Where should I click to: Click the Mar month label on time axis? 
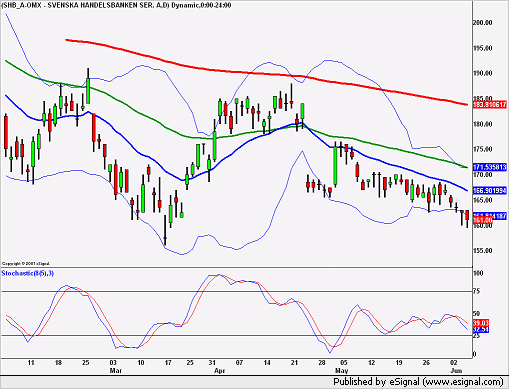click(x=115, y=371)
